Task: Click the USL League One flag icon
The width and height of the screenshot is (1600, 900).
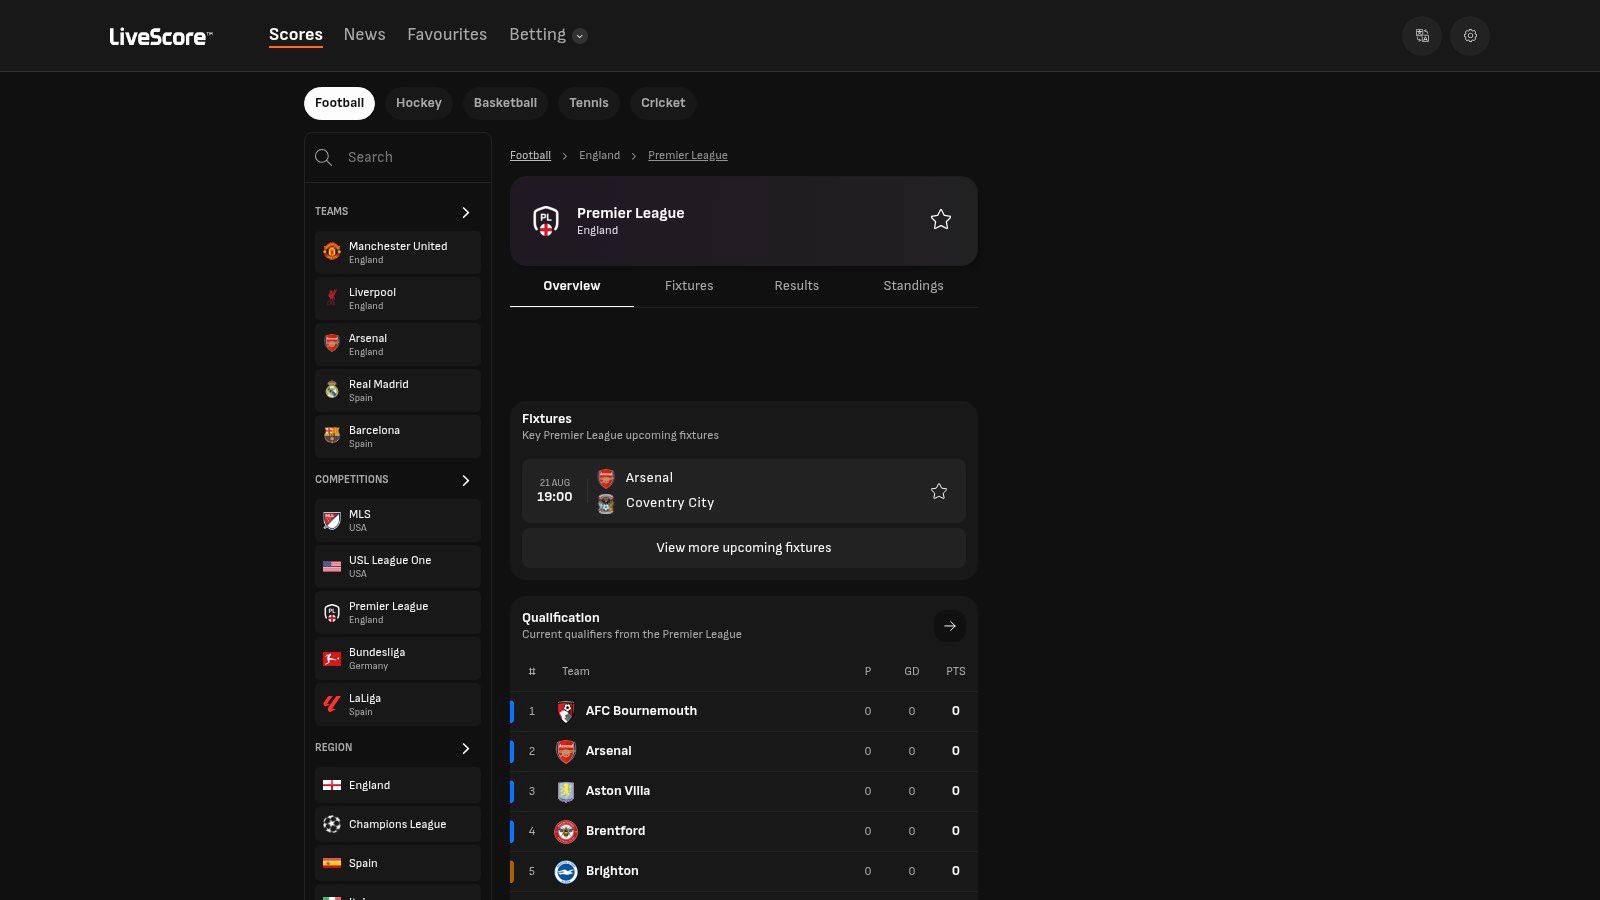Action: pos(332,566)
